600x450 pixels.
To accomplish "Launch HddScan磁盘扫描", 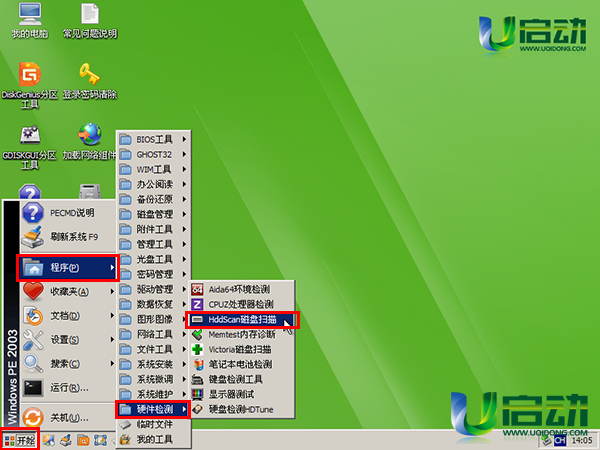I will pyautogui.click(x=242, y=320).
